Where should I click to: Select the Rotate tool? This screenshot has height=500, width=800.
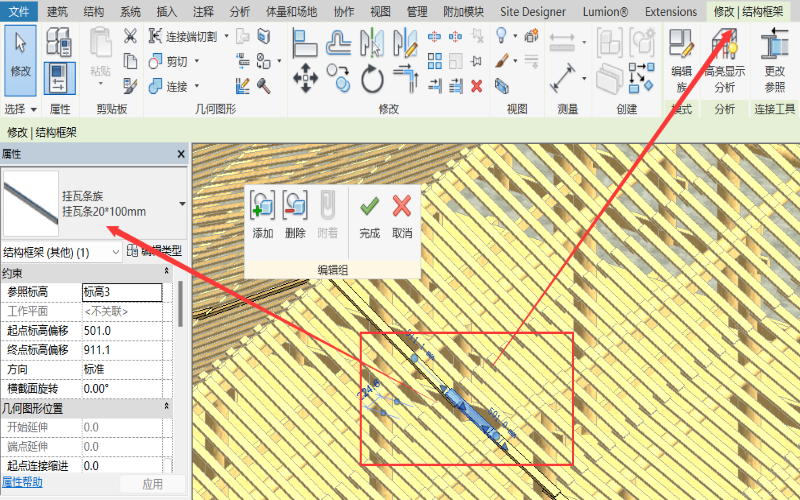pyautogui.click(x=372, y=78)
